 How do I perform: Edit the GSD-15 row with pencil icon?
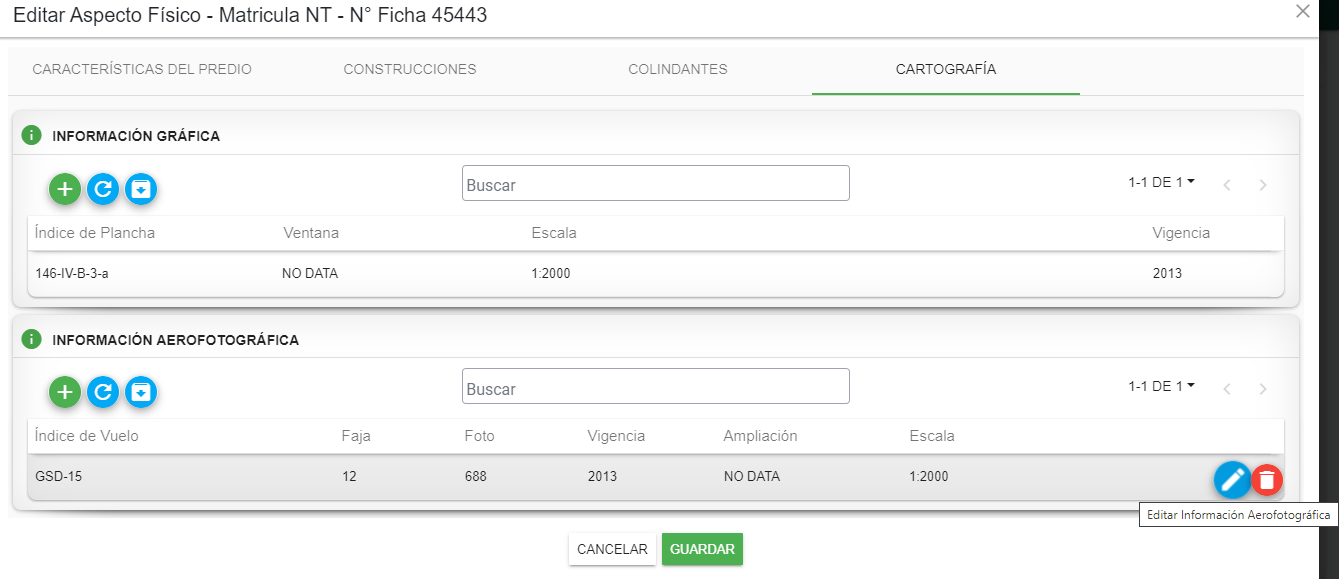[x=1232, y=480]
